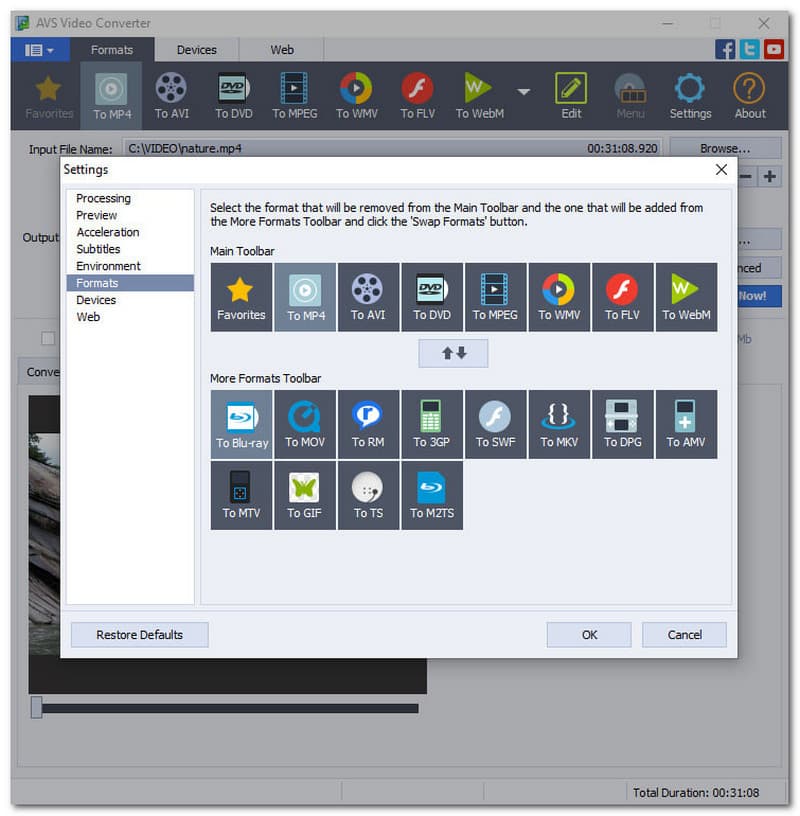Click To AVI in the main window toolbar
The height and width of the screenshot is (816, 800).
(171, 96)
